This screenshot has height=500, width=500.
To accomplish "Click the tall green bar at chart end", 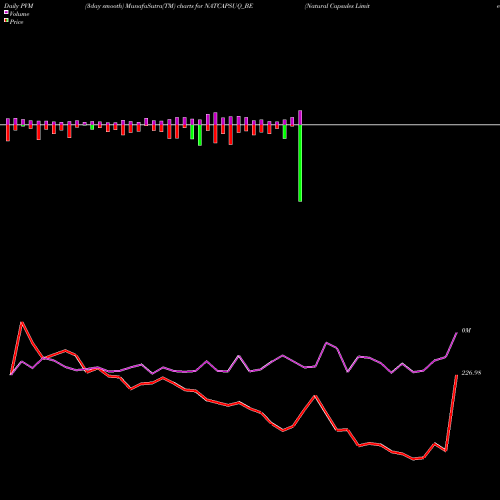I will tap(300, 163).
